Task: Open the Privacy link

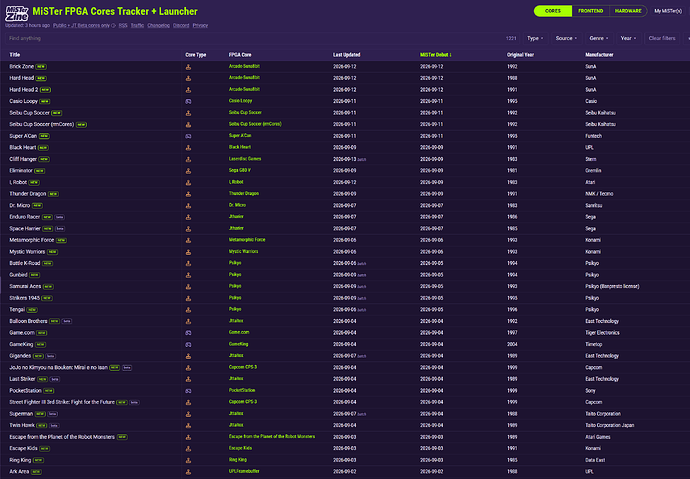Action: click(200, 26)
